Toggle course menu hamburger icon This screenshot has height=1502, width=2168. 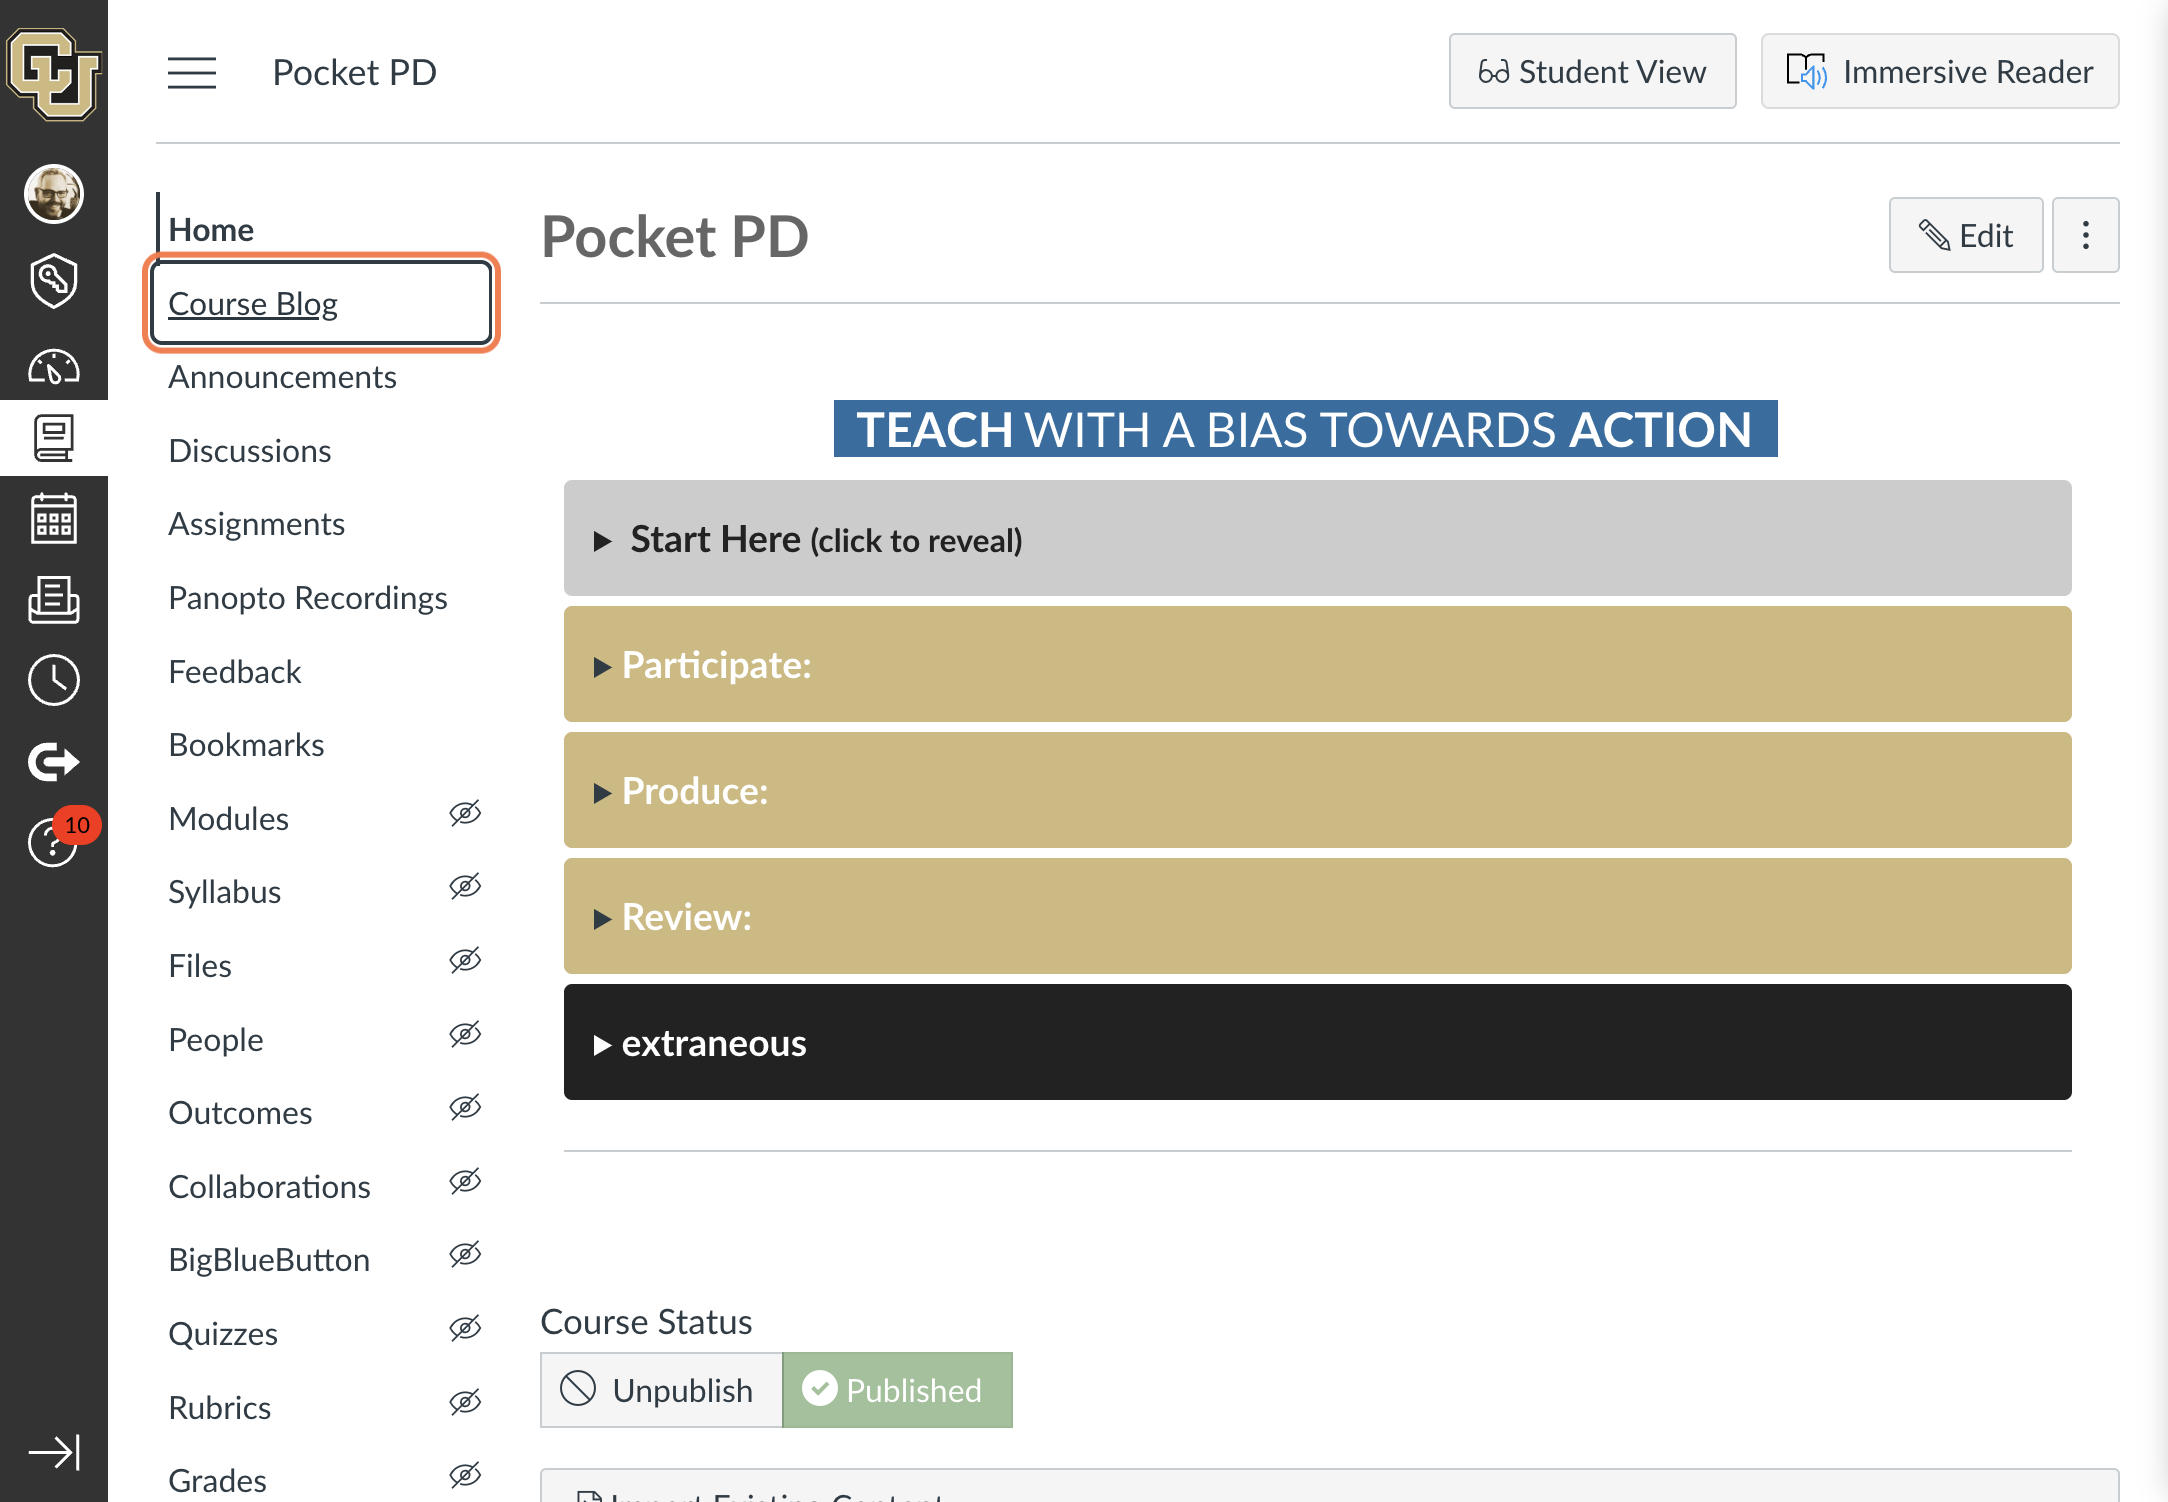click(192, 73)
